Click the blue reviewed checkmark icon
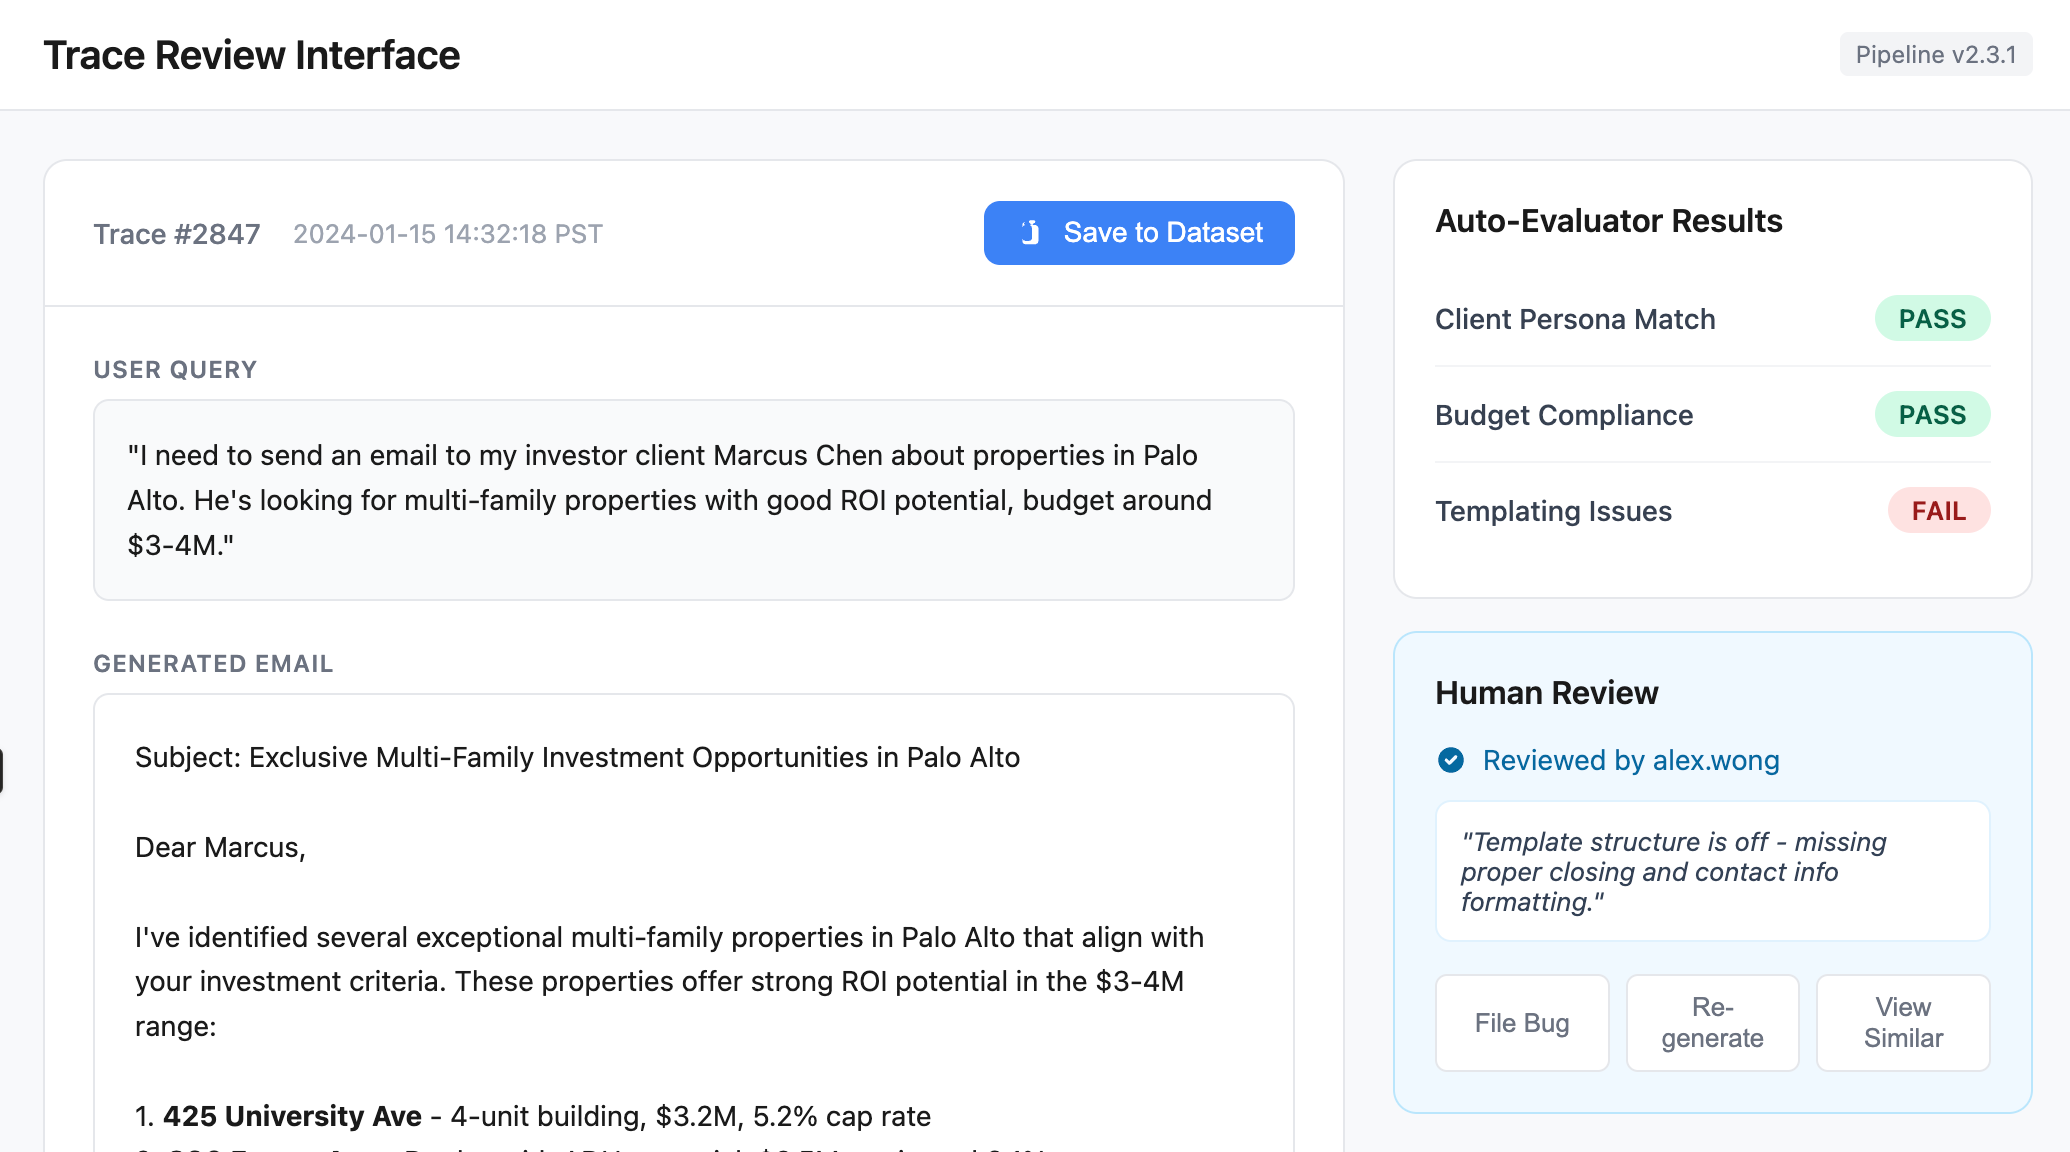The image size is (2070, 1152). (1450, 760)
